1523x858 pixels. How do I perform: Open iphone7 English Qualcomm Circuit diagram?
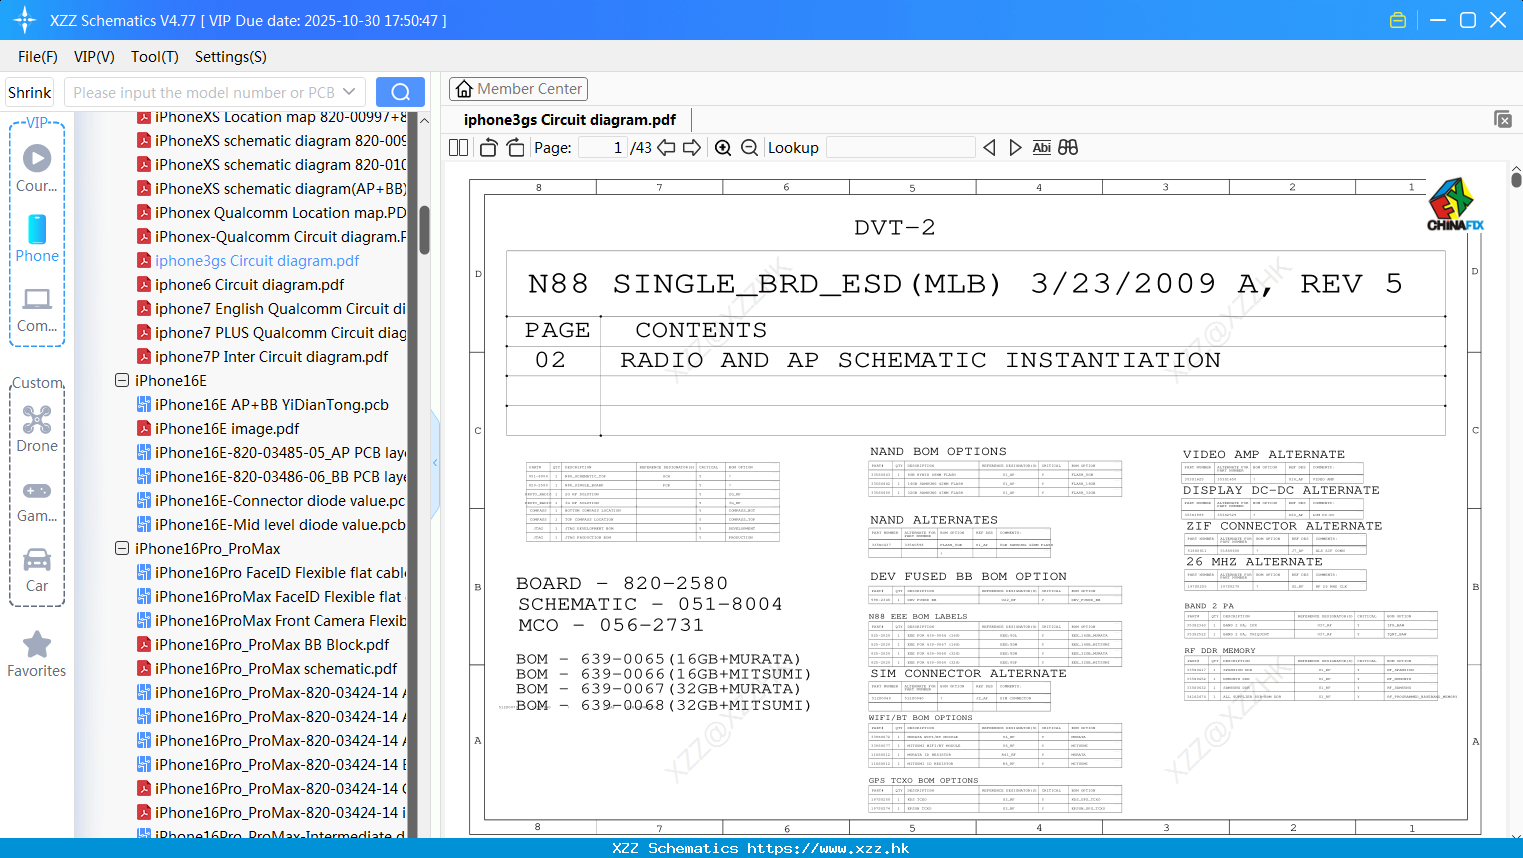272,308
